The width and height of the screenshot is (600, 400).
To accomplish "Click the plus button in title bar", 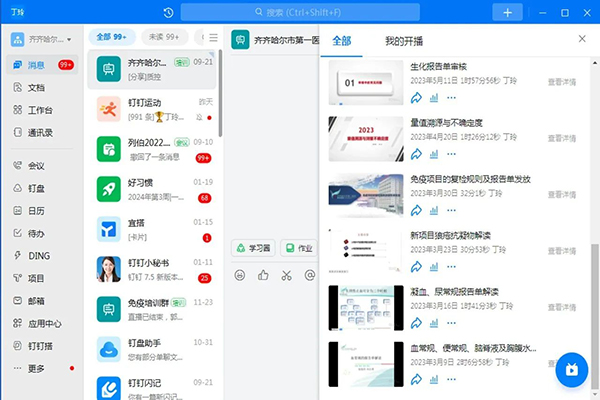I will [x=507, y=13].
